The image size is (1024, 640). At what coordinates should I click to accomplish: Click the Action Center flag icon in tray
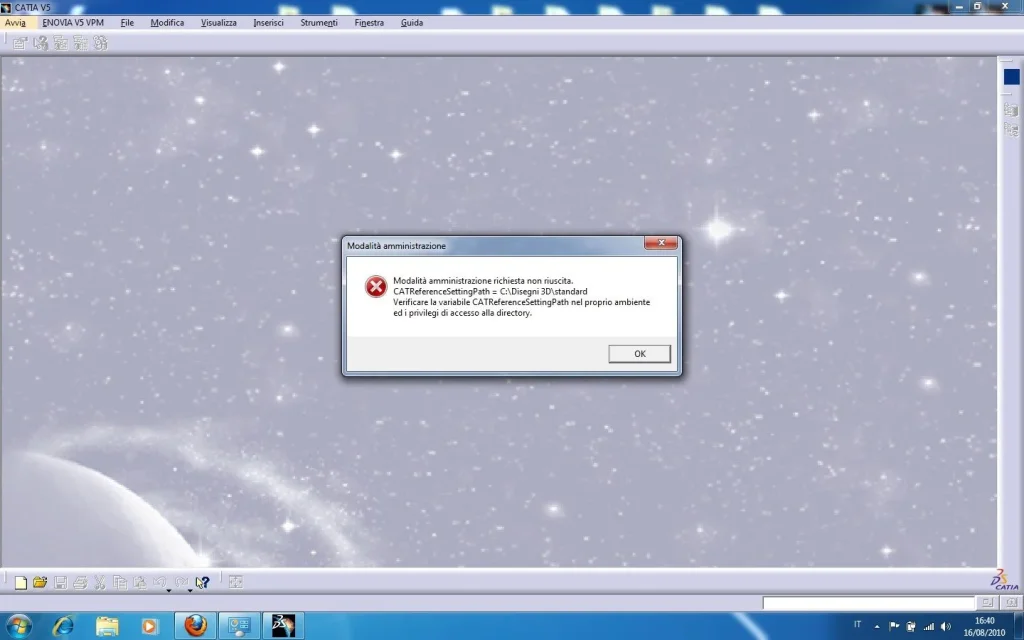point(894,626)
